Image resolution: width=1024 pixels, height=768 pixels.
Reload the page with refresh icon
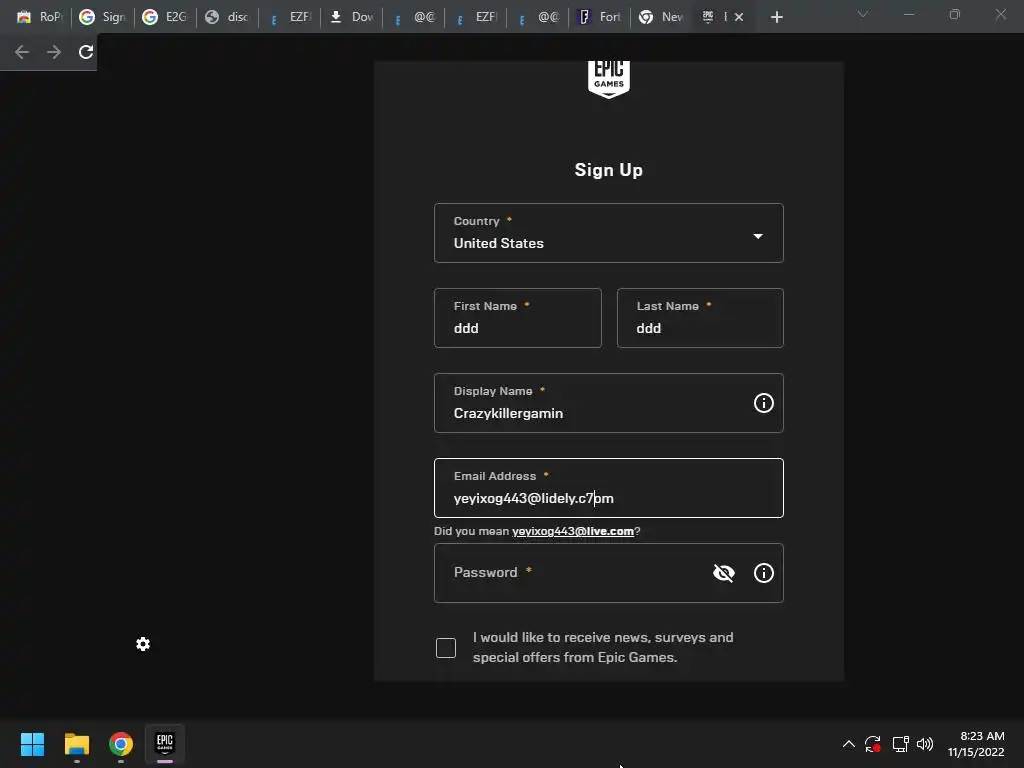(86, 52)
